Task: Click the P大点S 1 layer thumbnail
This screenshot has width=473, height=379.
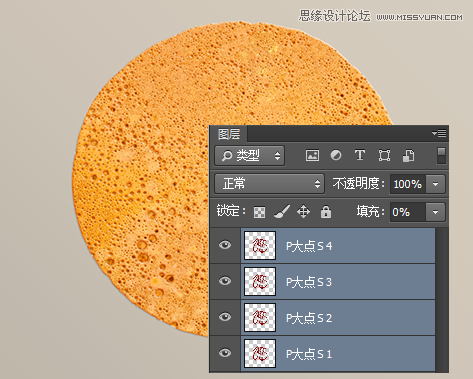Action: click(260, 354)
